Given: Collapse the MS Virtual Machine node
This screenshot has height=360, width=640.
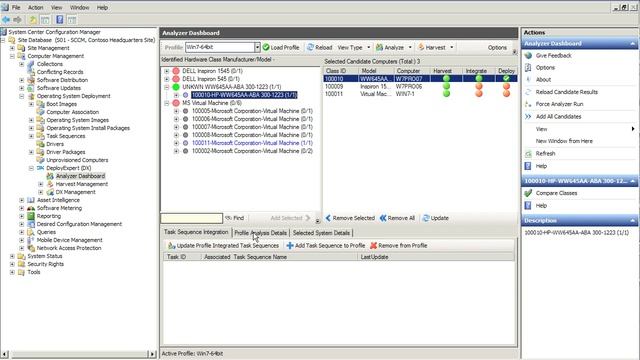Looking at the screenshot, I should (167, 103).
